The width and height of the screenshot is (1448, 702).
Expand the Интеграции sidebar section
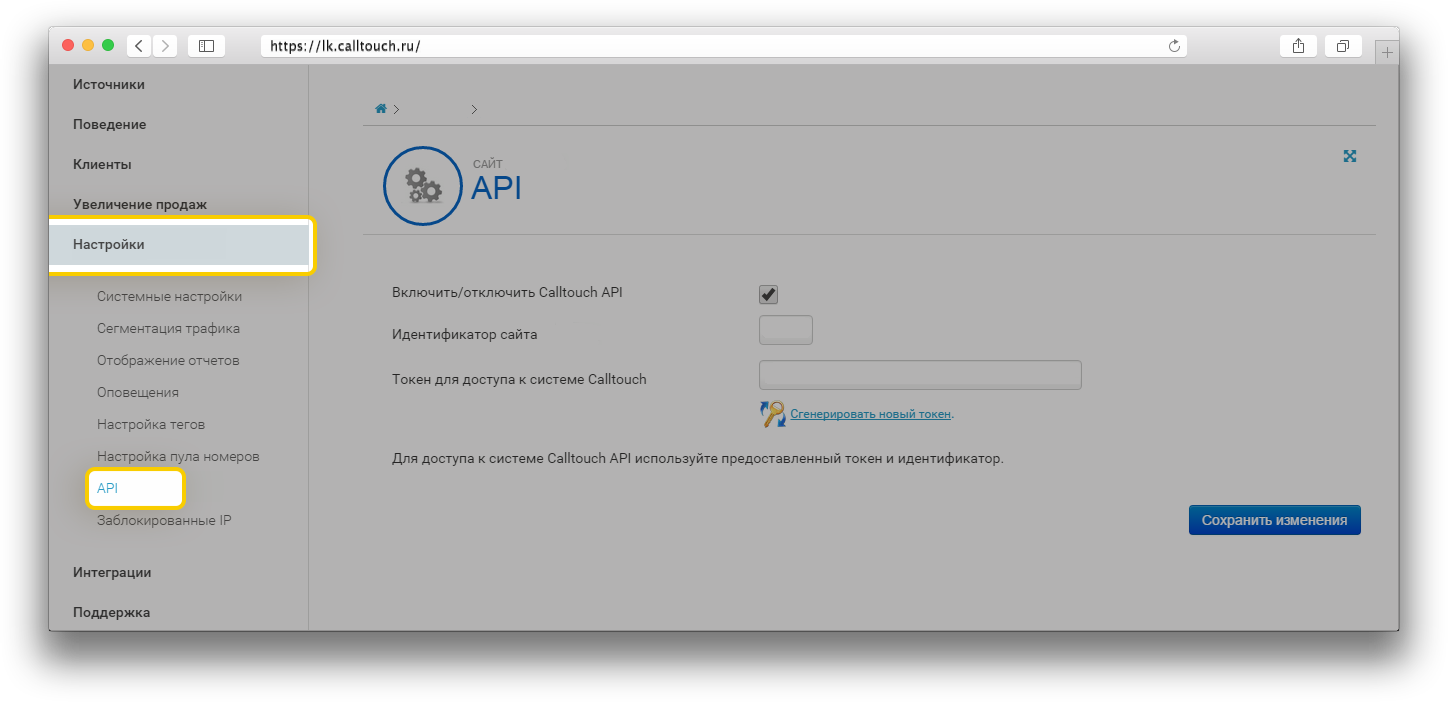click(x=112, y=573)
